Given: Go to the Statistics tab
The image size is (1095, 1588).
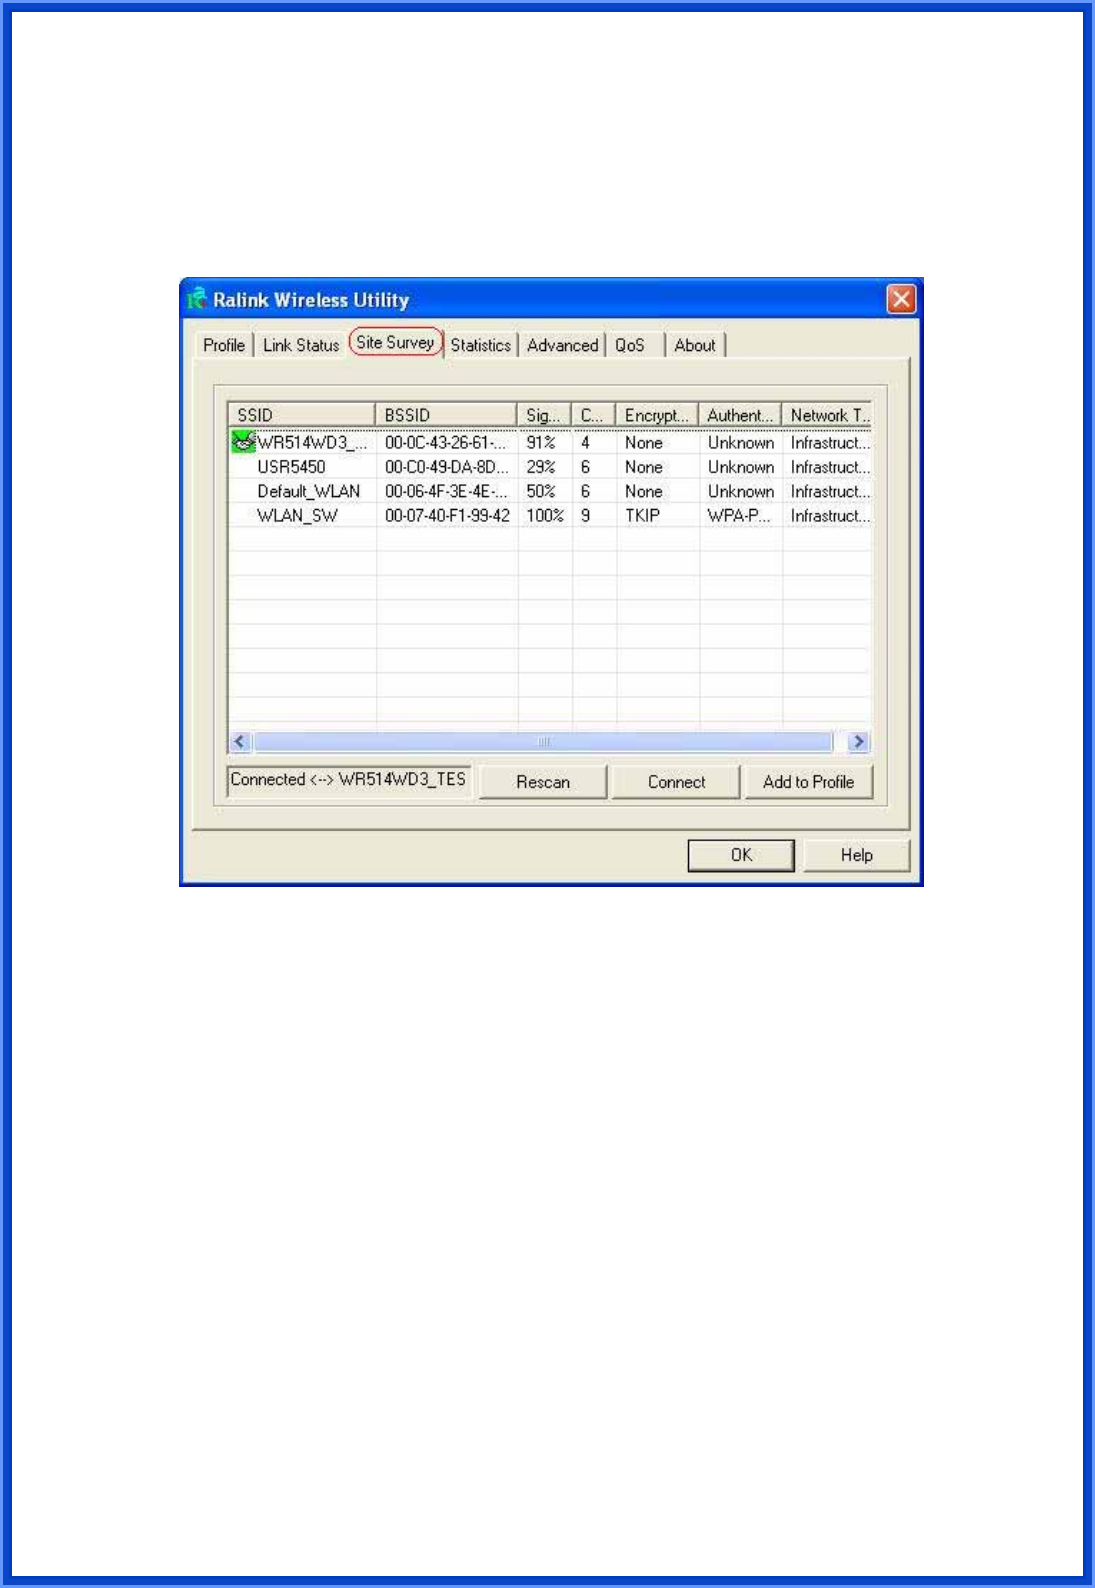Looking at the screenshot, I should point(481,345).
